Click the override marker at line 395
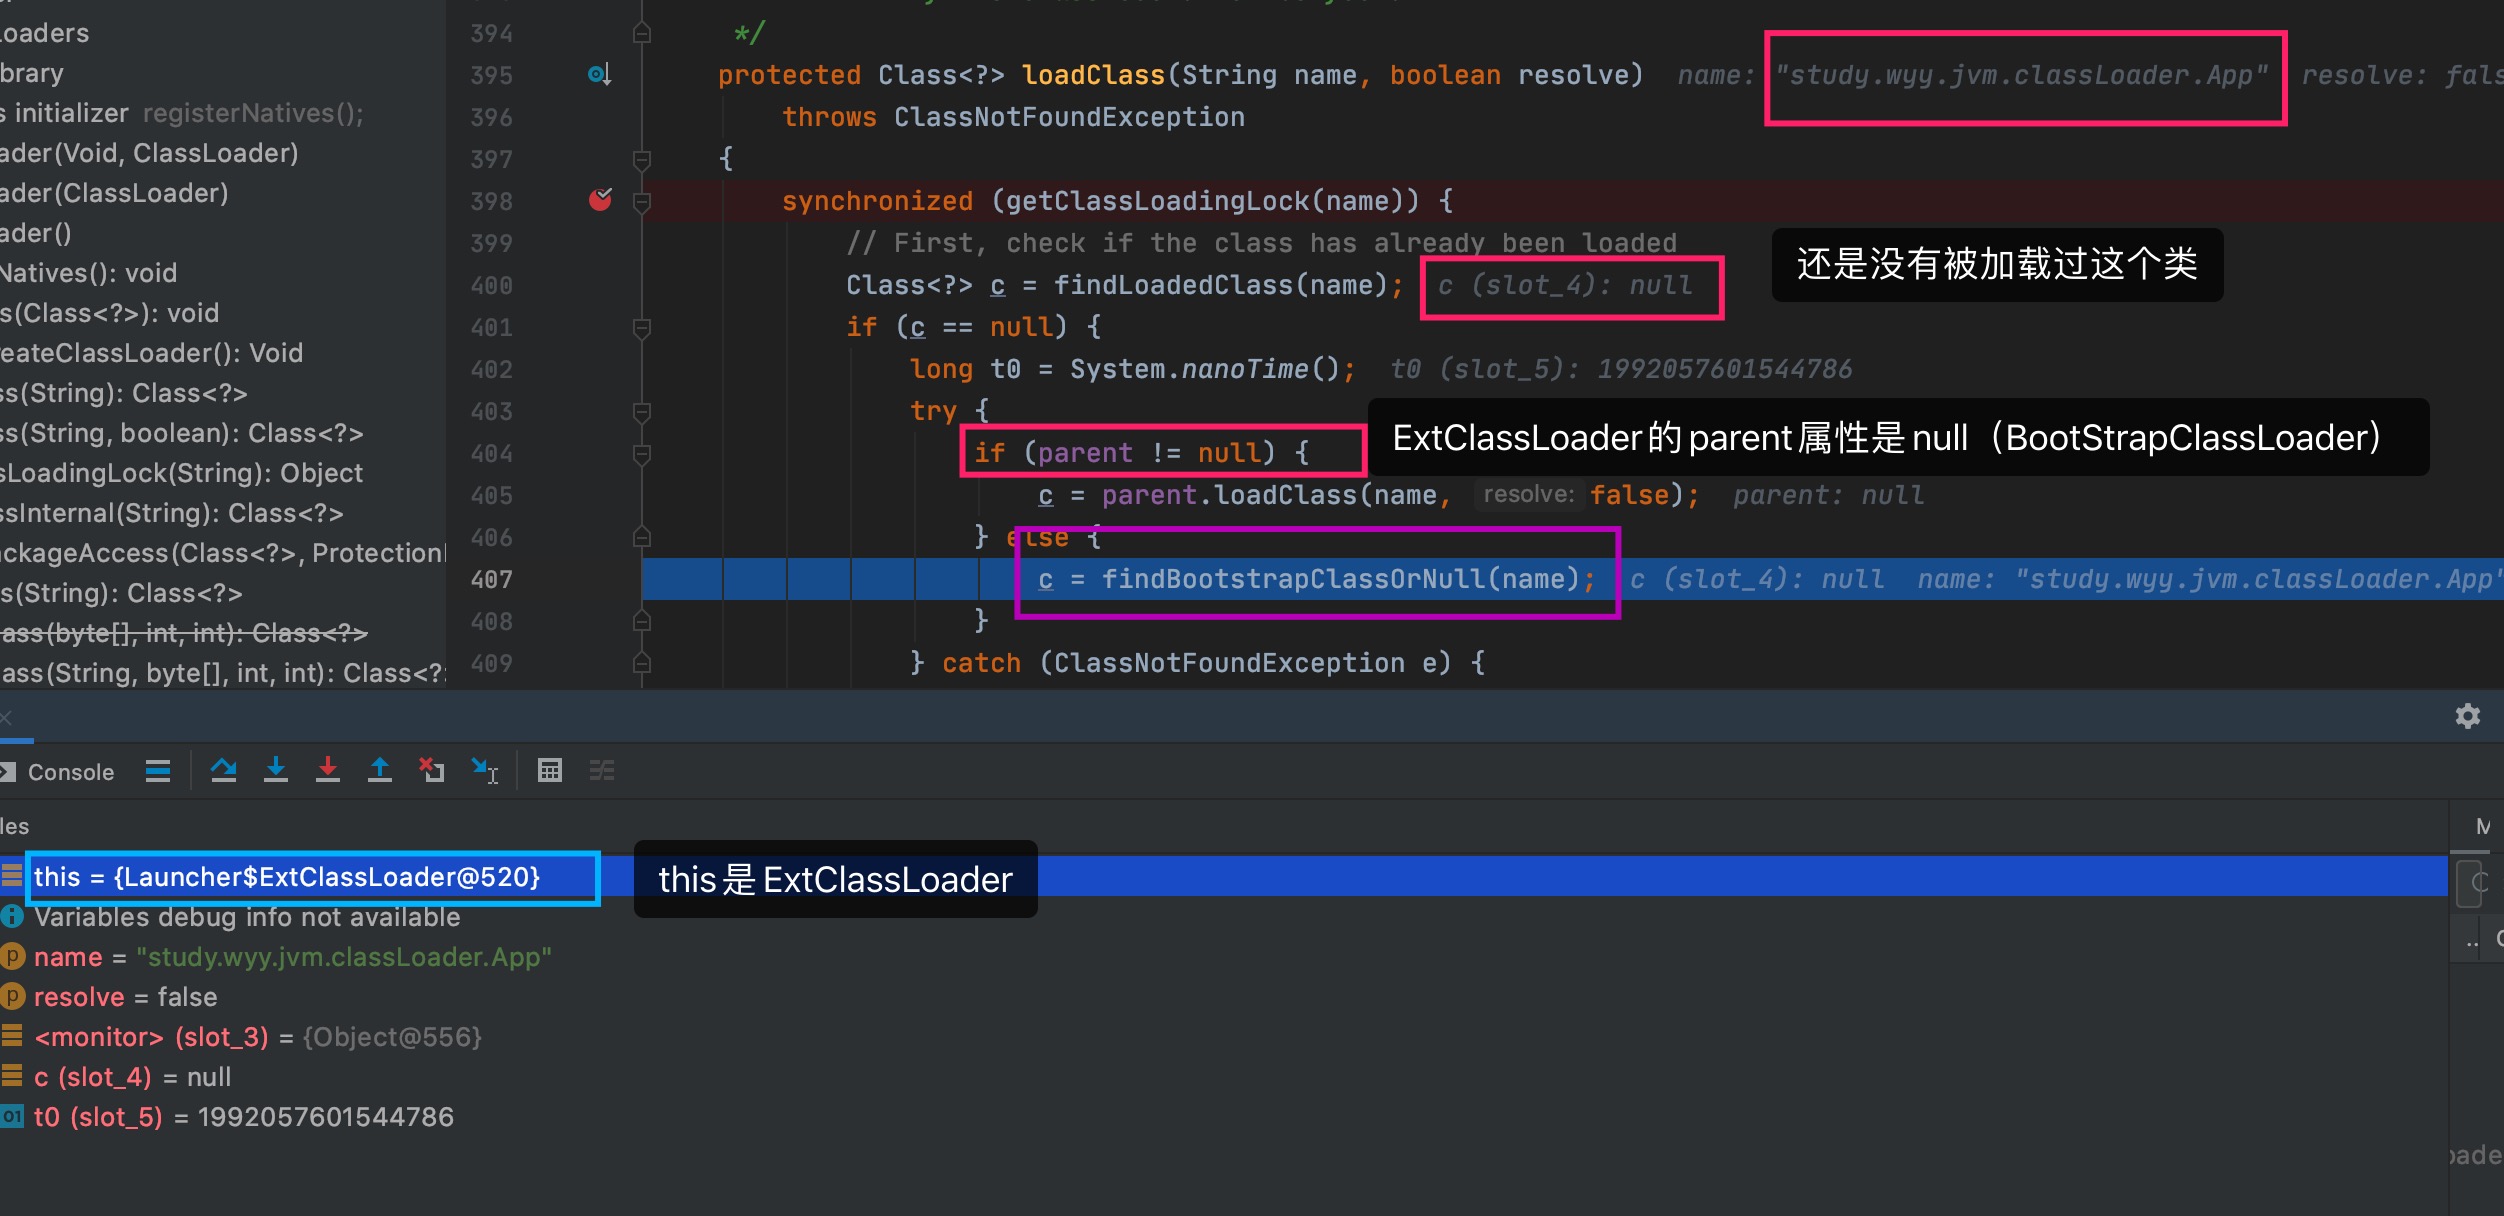Image resolution: width=2504 pixels, height=1216 pixels. pos(599,75)
